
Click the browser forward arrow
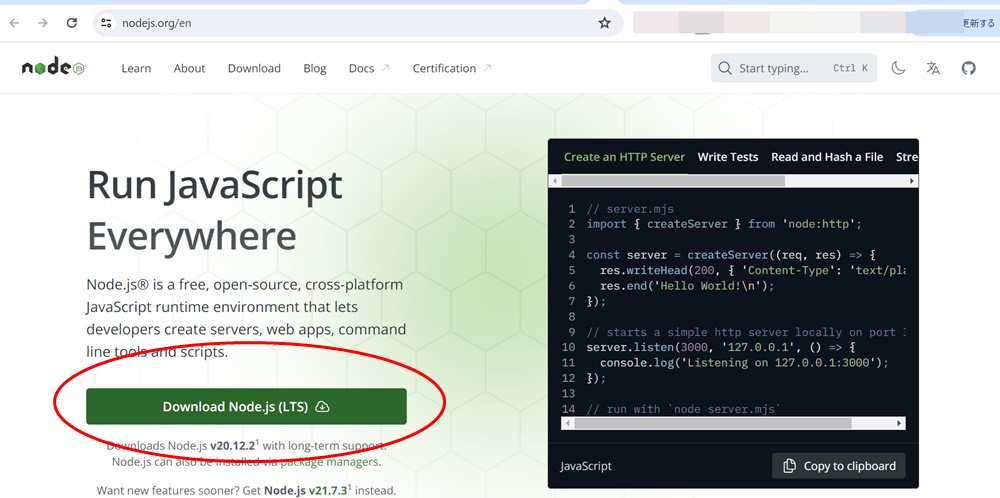[x=43, y=23]
